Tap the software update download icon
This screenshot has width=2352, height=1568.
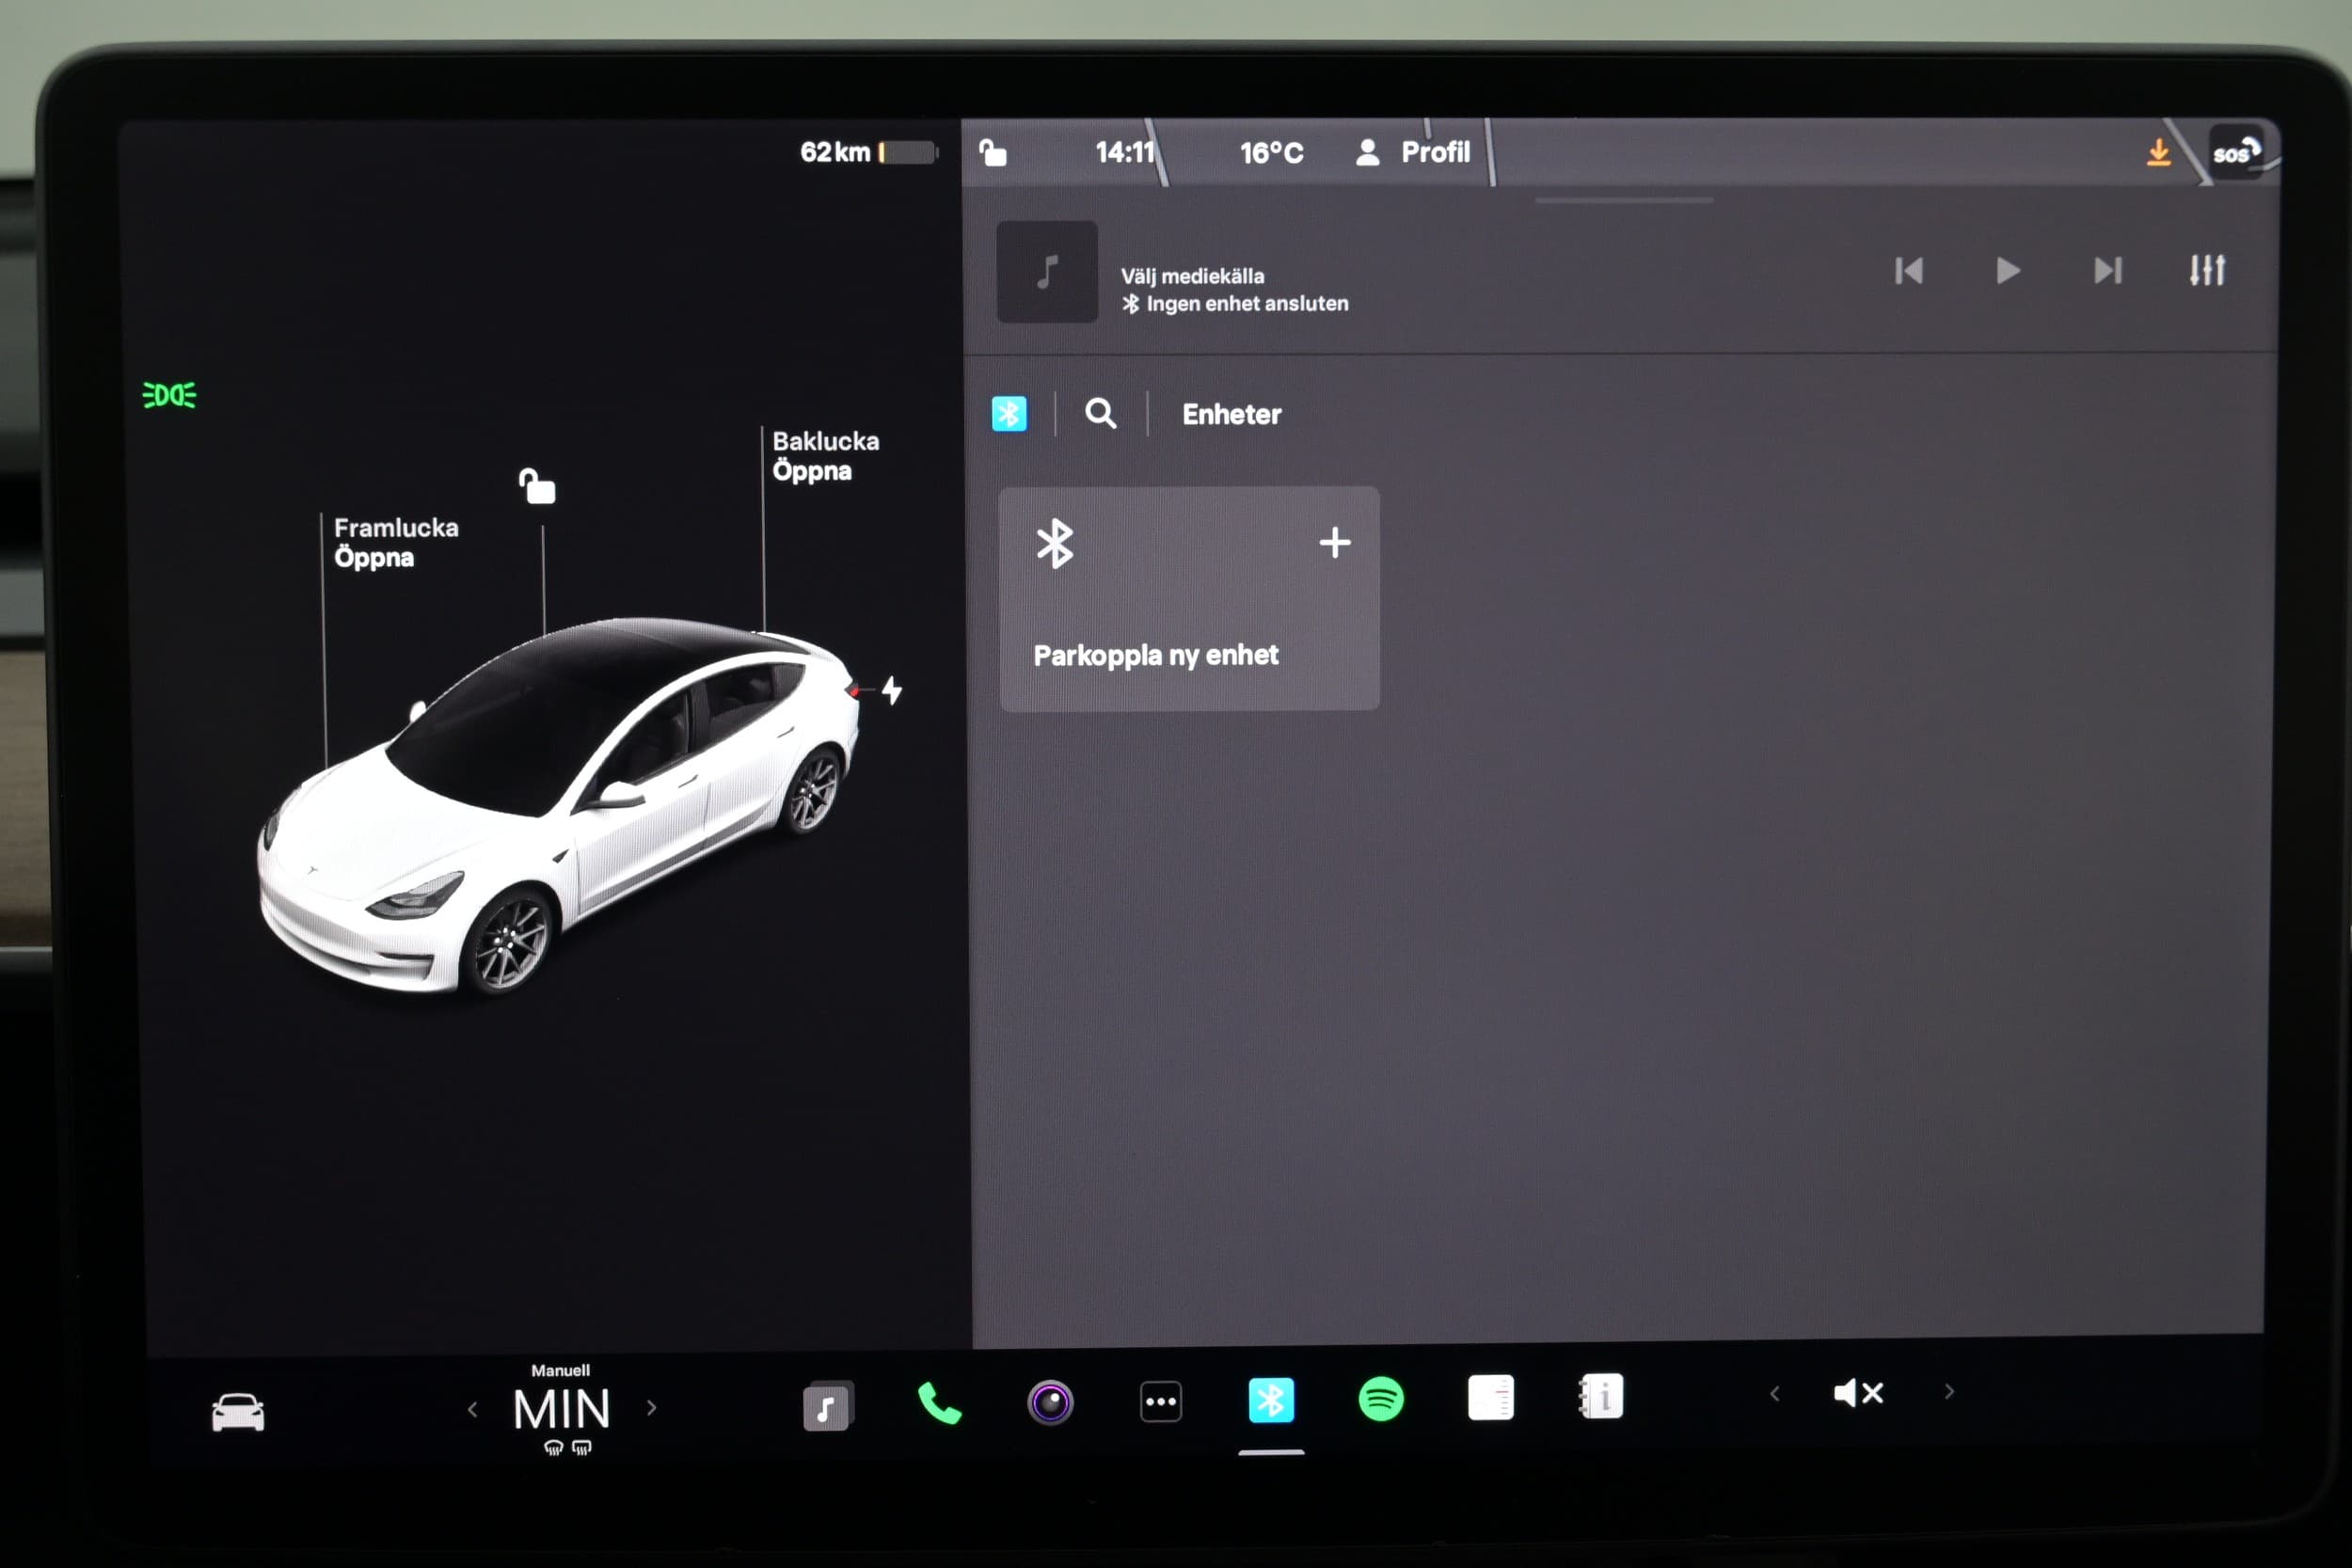point(2159,152)
